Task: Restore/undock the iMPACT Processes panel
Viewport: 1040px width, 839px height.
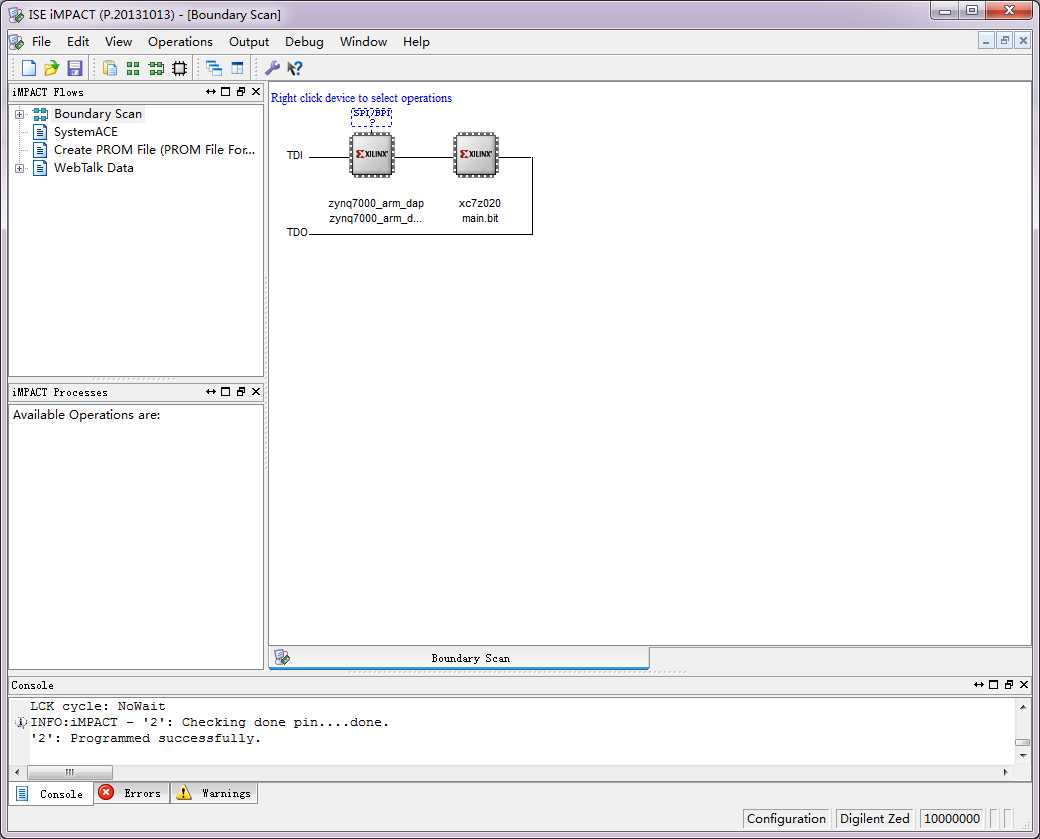Action: (241, 391)
